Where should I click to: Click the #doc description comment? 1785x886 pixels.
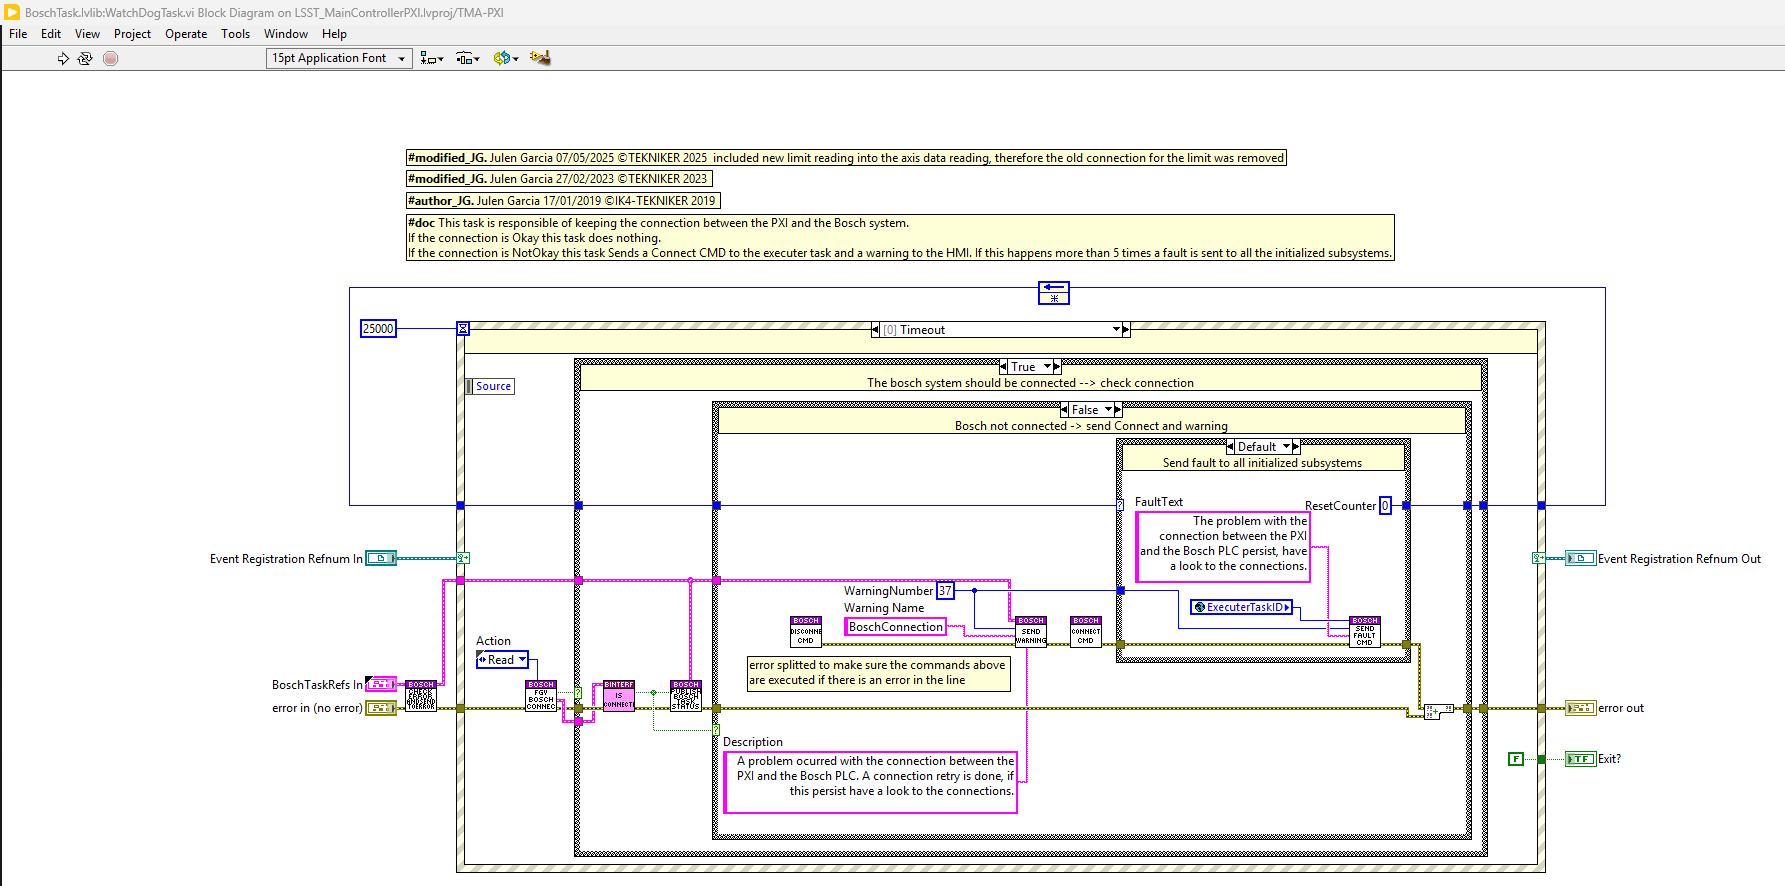(x=900, y=238)
